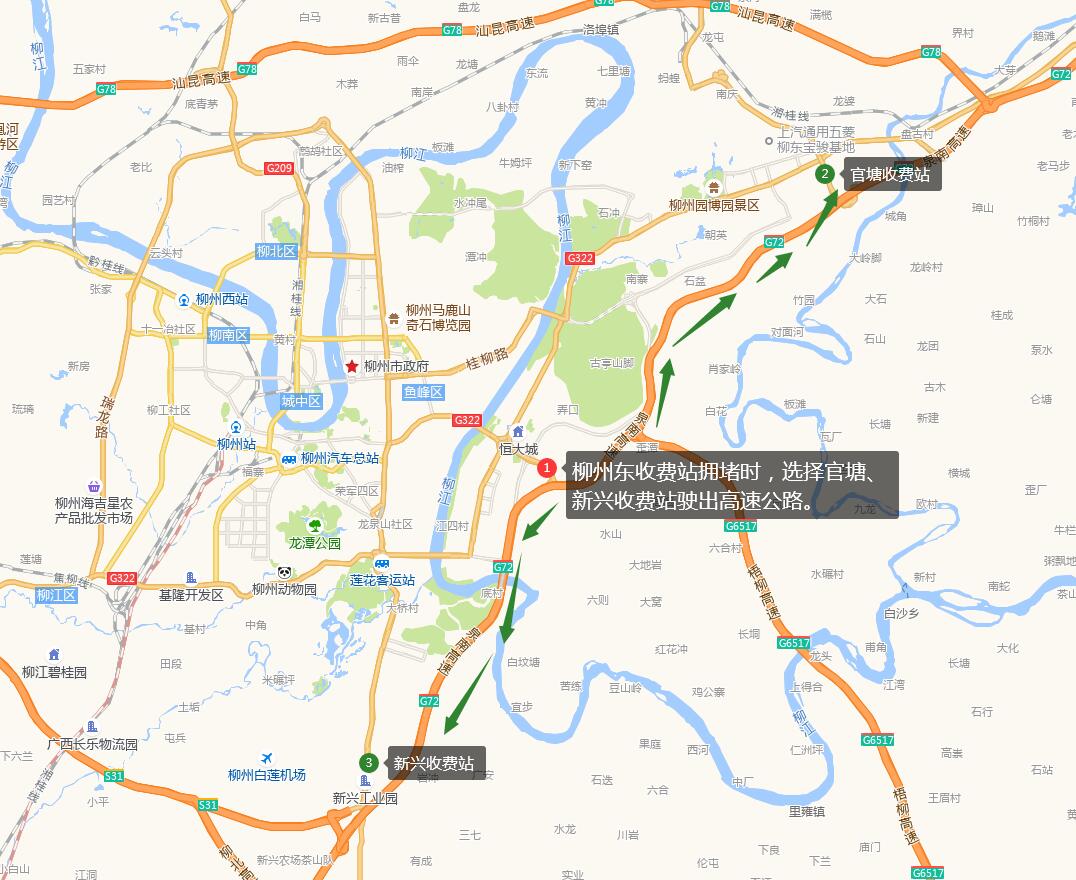Viewport: 1076px width, 880px height.
Task: Select the 柳州园博园景区 icon
Action: (x=714, y=187)
